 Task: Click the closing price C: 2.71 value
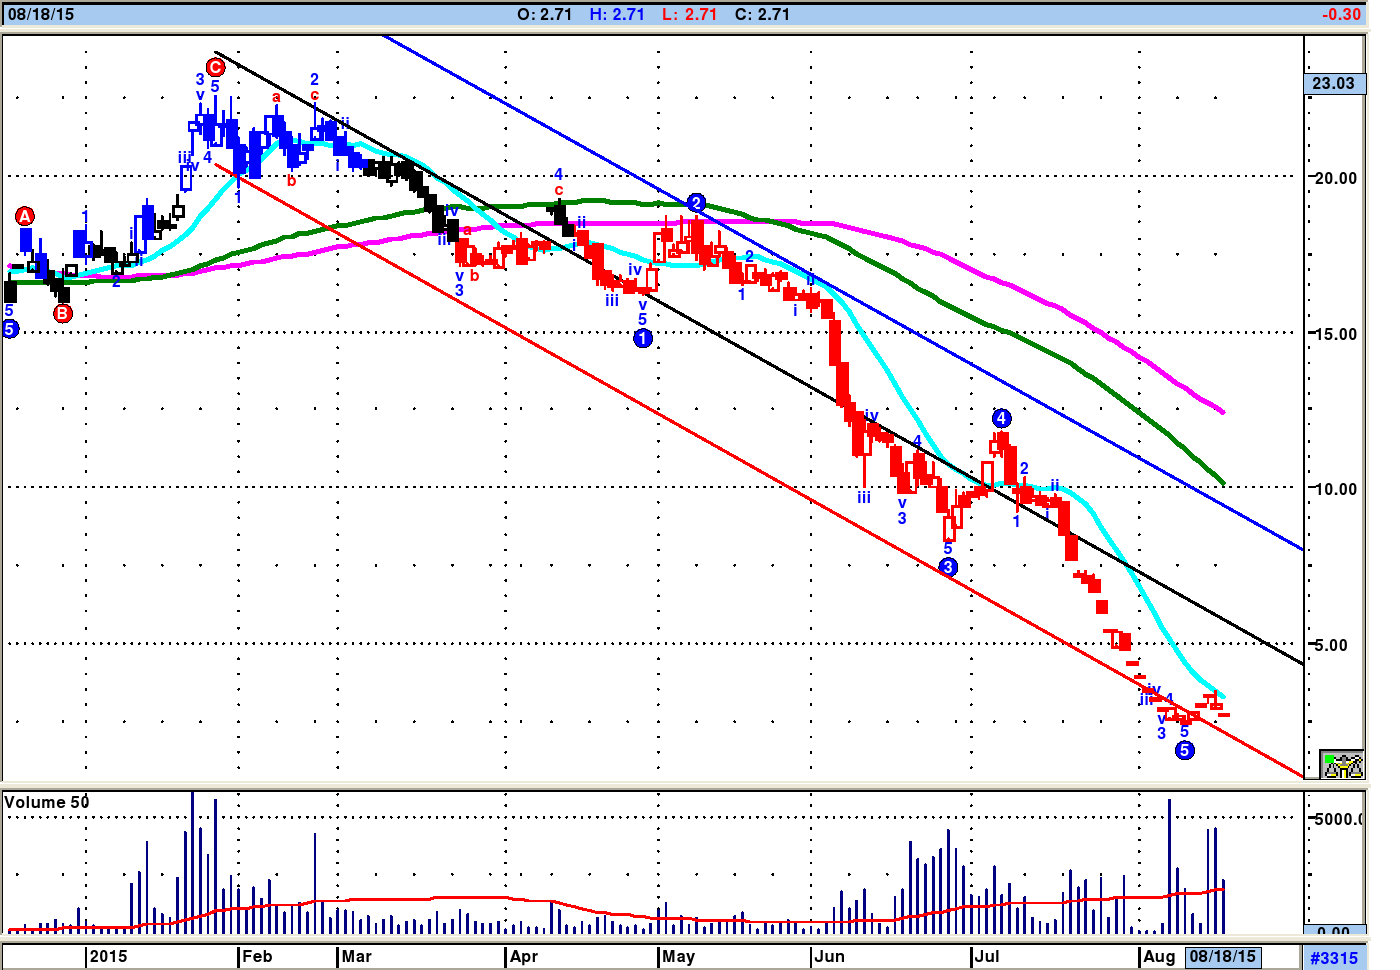point(762,14)
